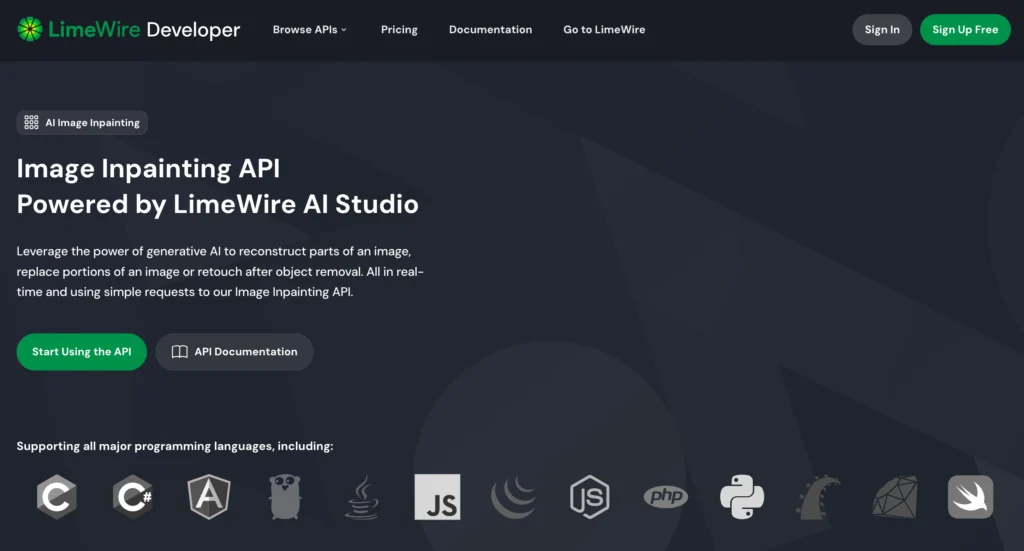Image resolution: width=1024 pixels, height=551 pixels.
Task: Select the C# language icon
Action: (x=133, y=497)
